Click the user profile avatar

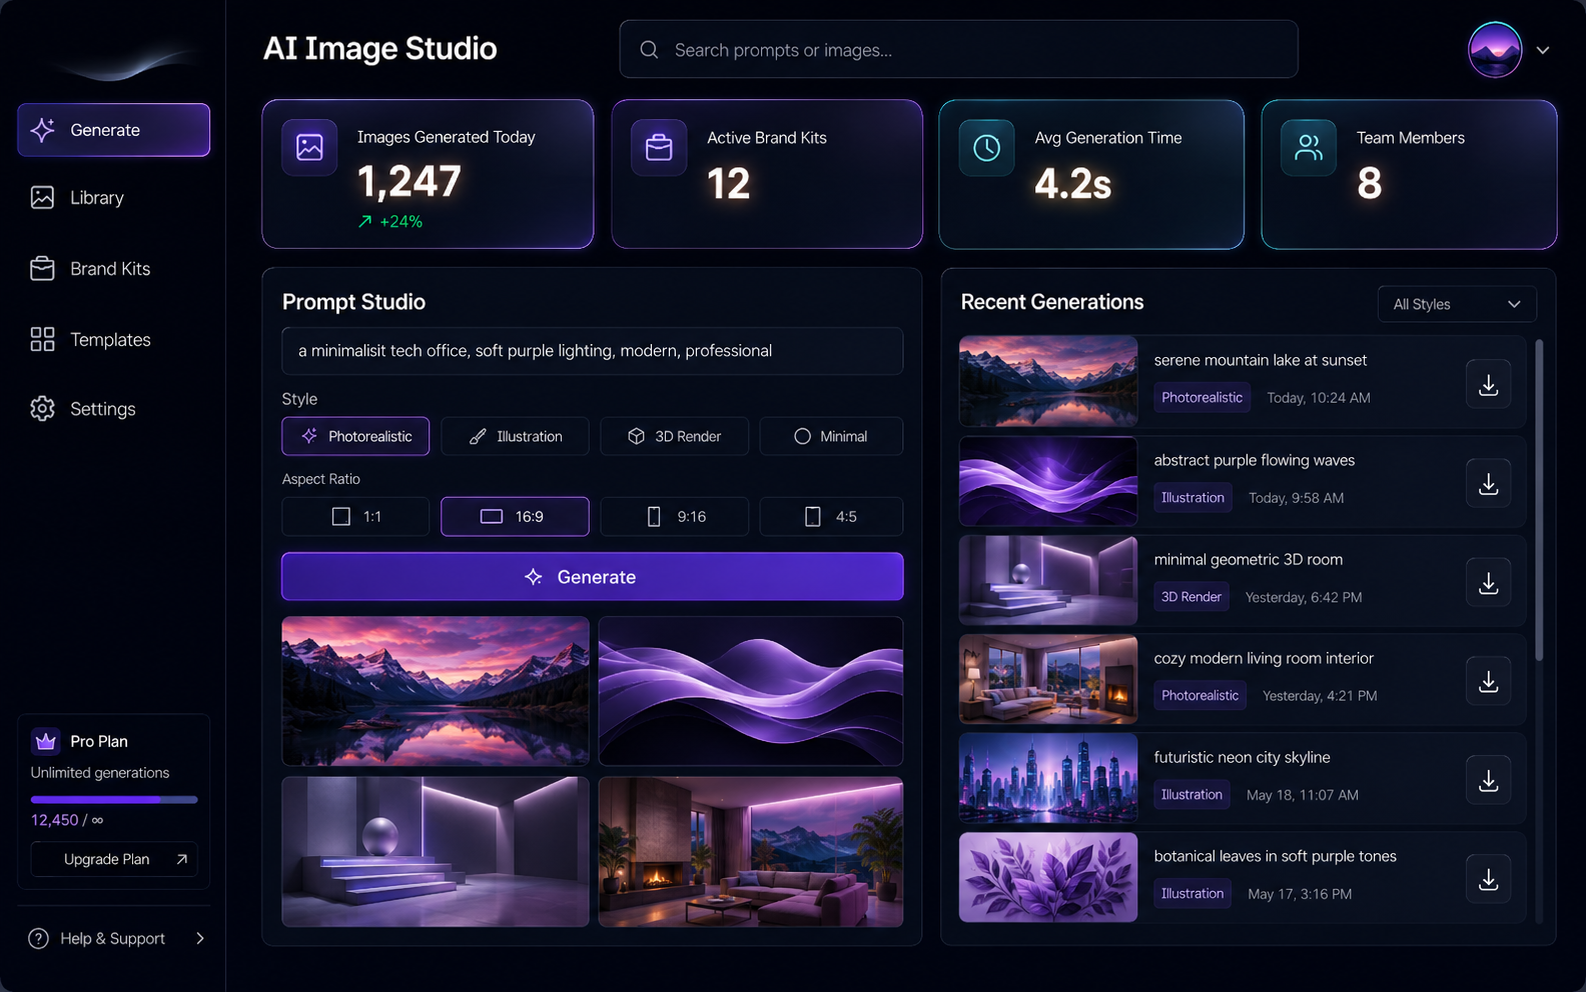(x=1495, y=49)
